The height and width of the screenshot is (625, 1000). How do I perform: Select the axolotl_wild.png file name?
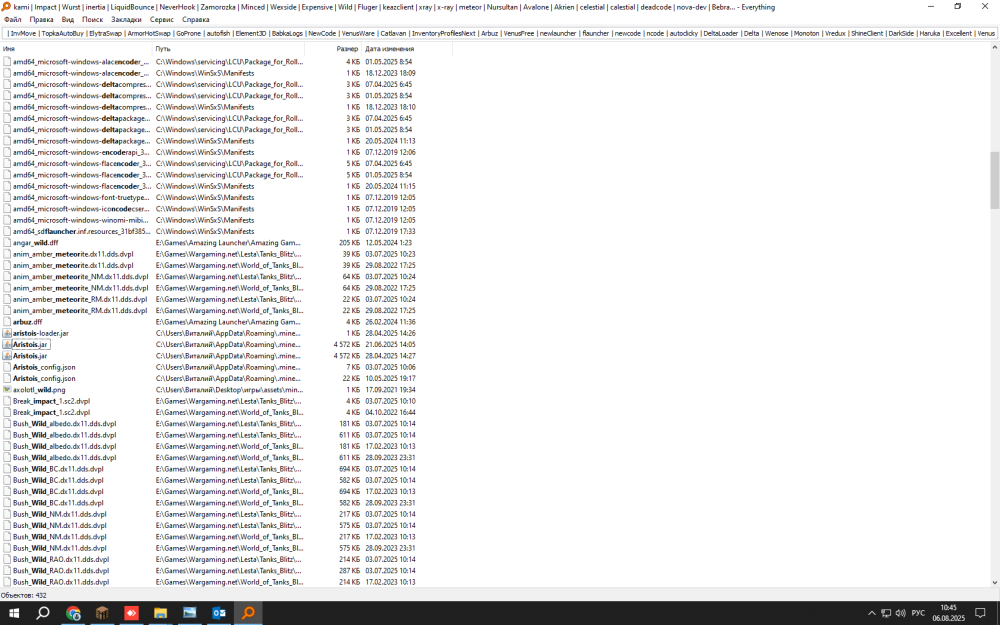point(39,390)
